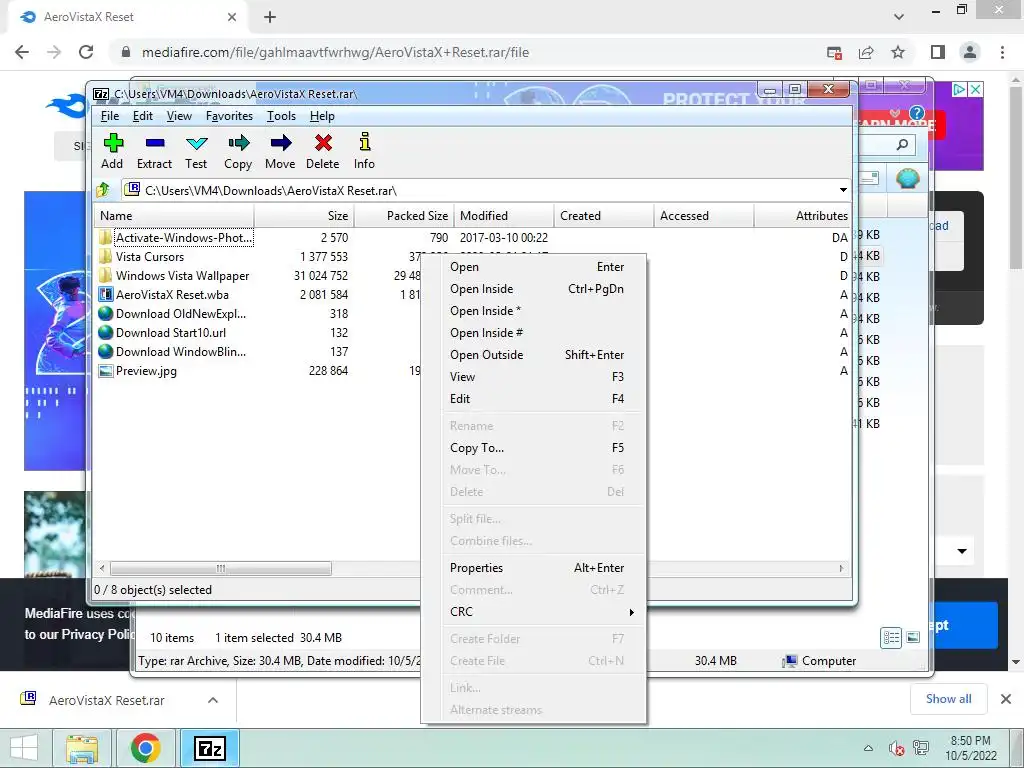This screenshot has width=1024, height=768.
Task: Expand options for AeroVistaX Reset.rar download
Action: click(x=213, y=700)
